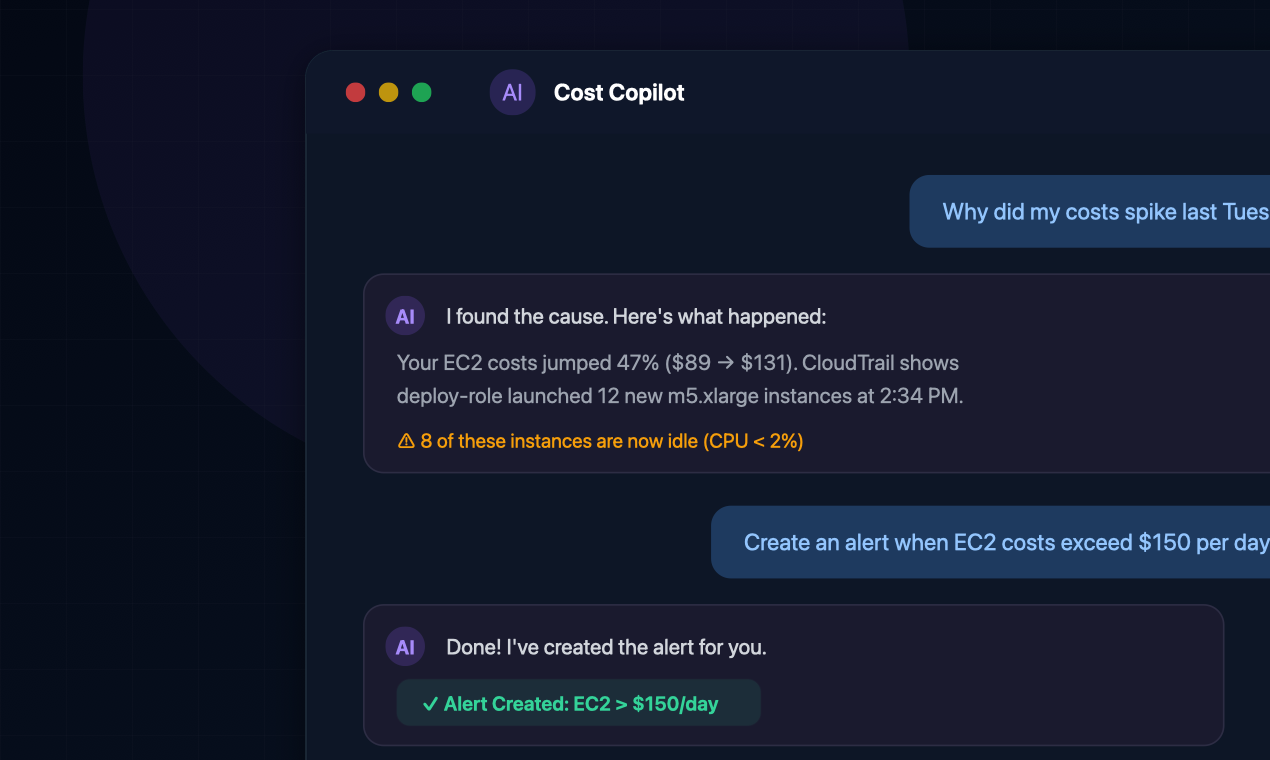
Task: Select the AI avatar beside the first response
Action: (x=405, y=315)
